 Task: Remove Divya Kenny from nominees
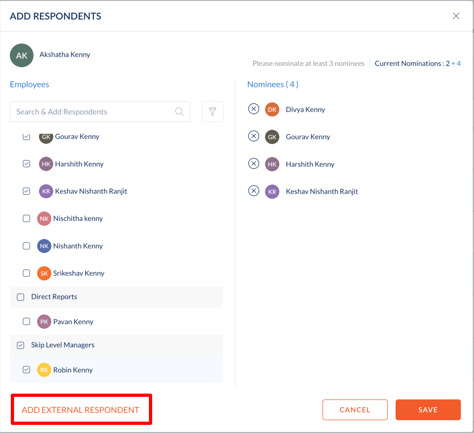[x=253, y=109]
